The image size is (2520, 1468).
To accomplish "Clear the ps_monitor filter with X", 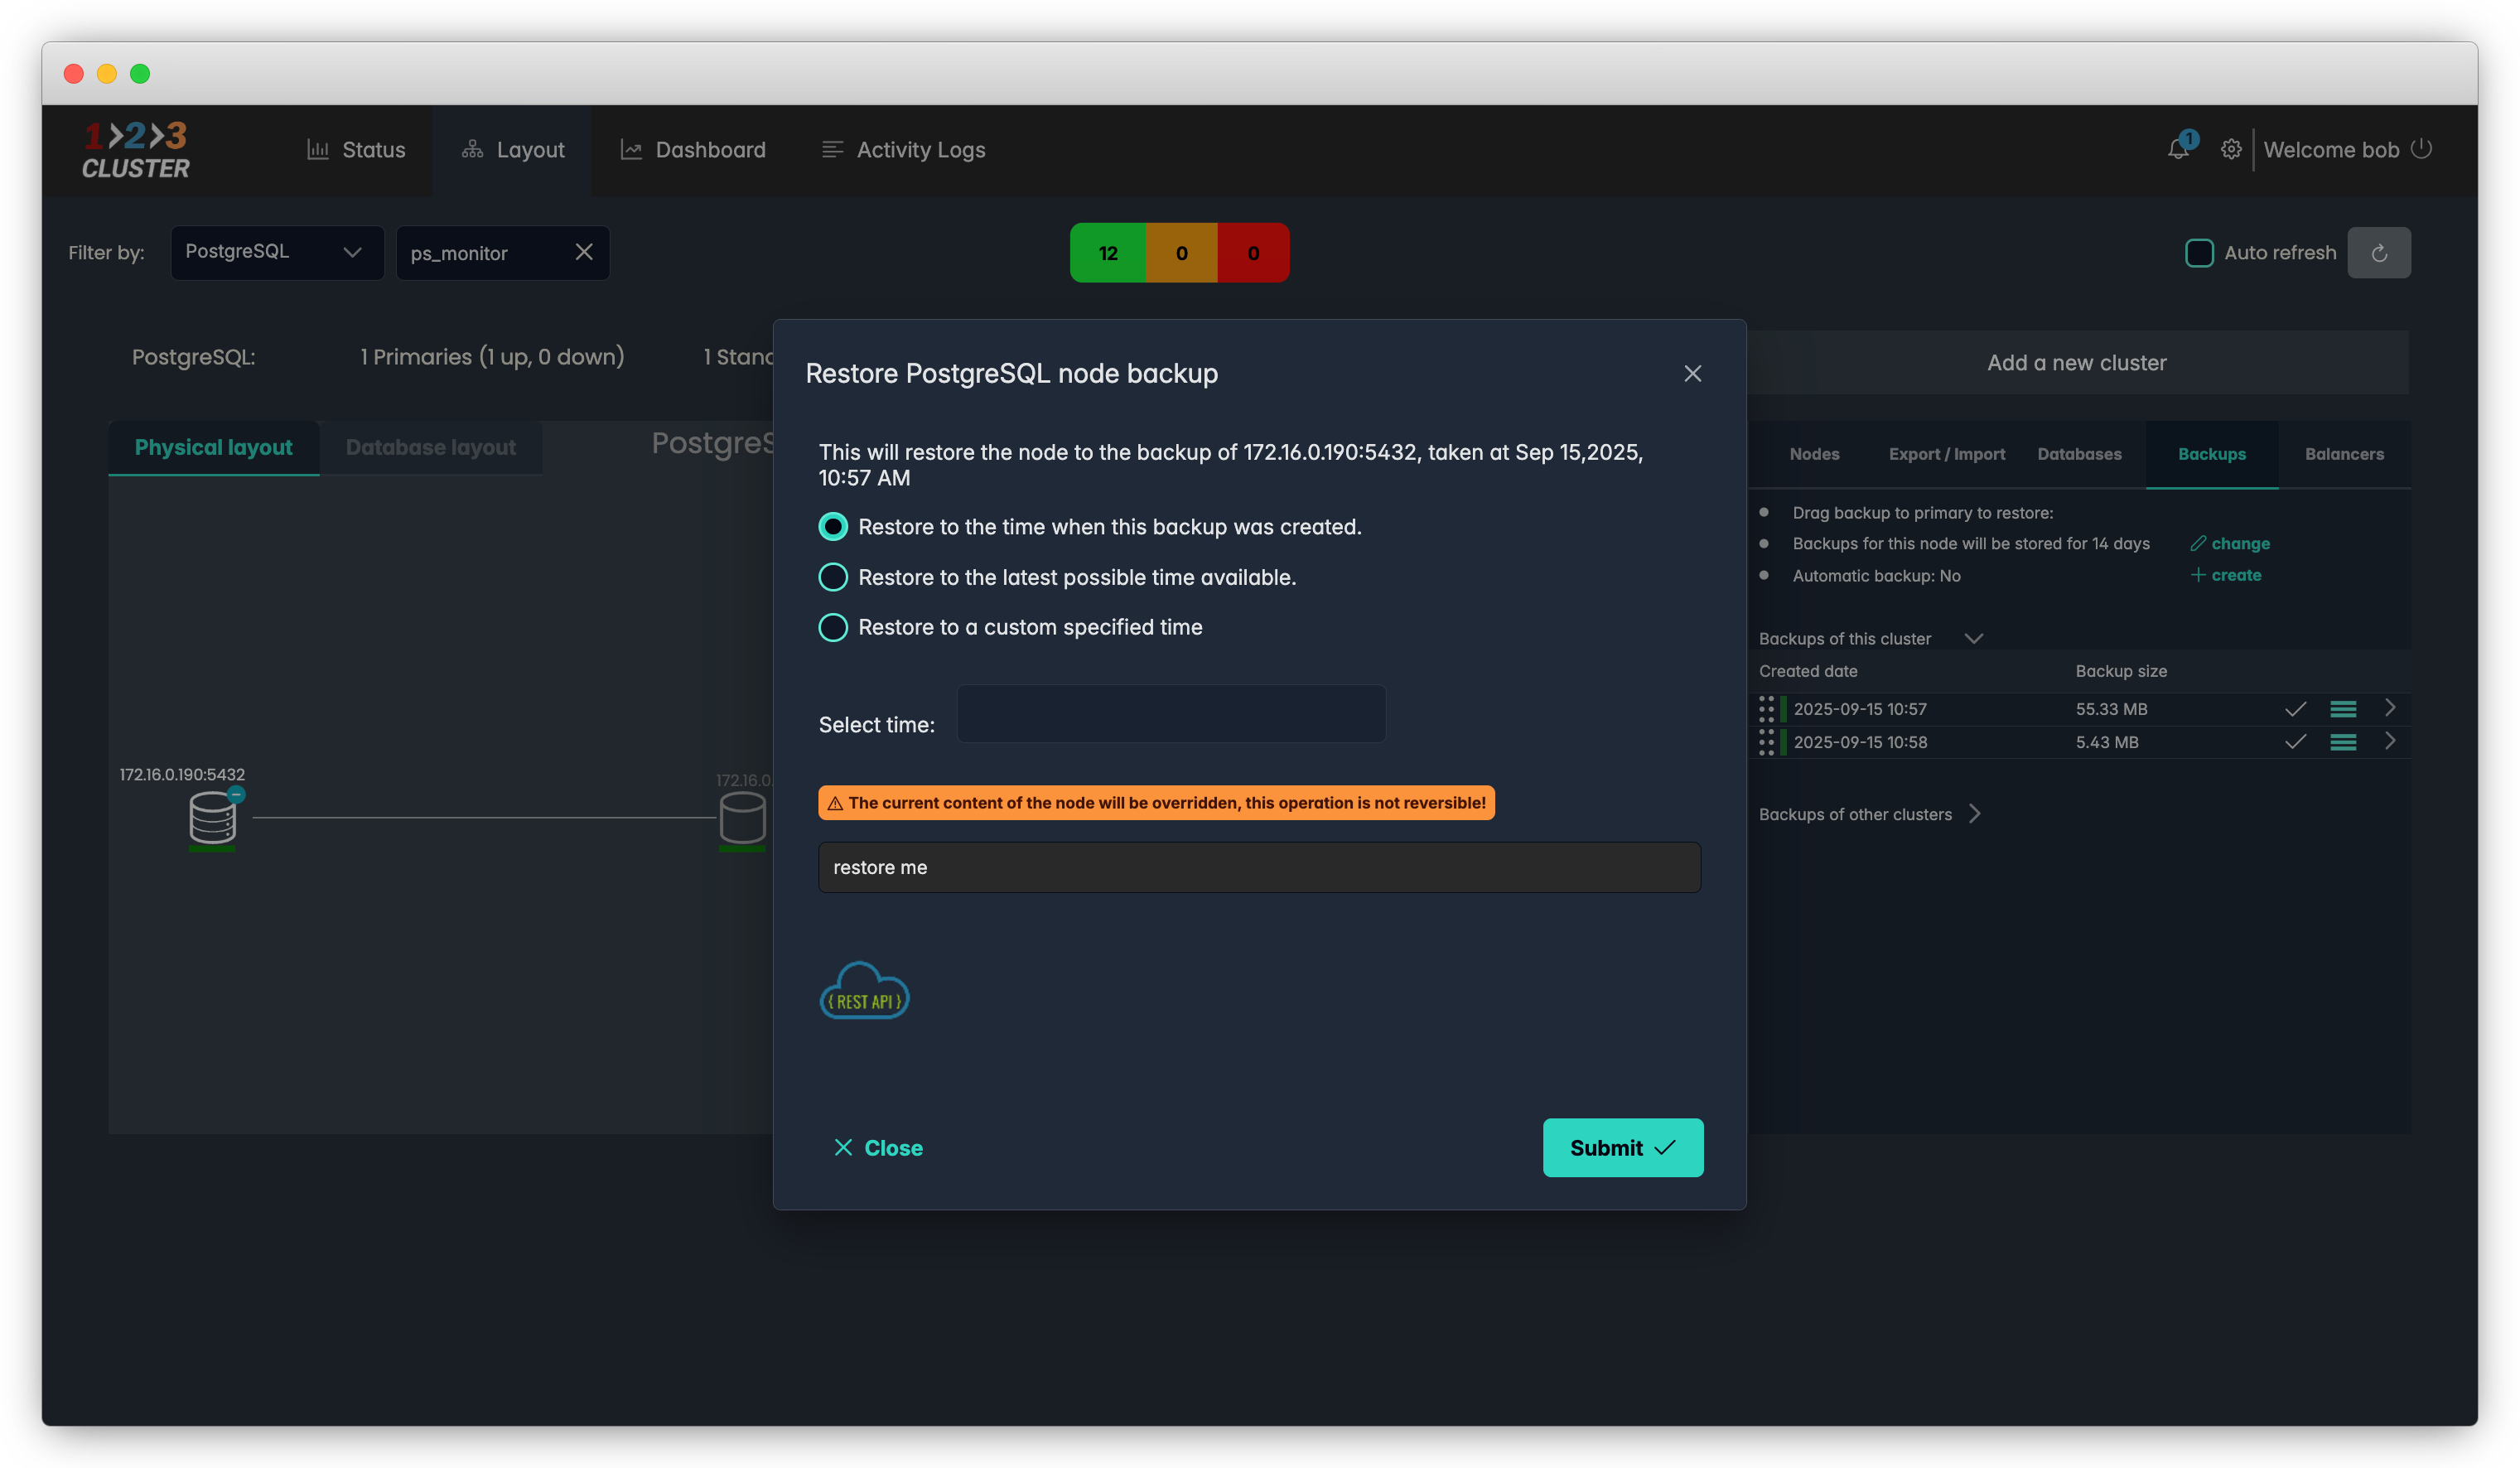I will (x=584, y=252).
